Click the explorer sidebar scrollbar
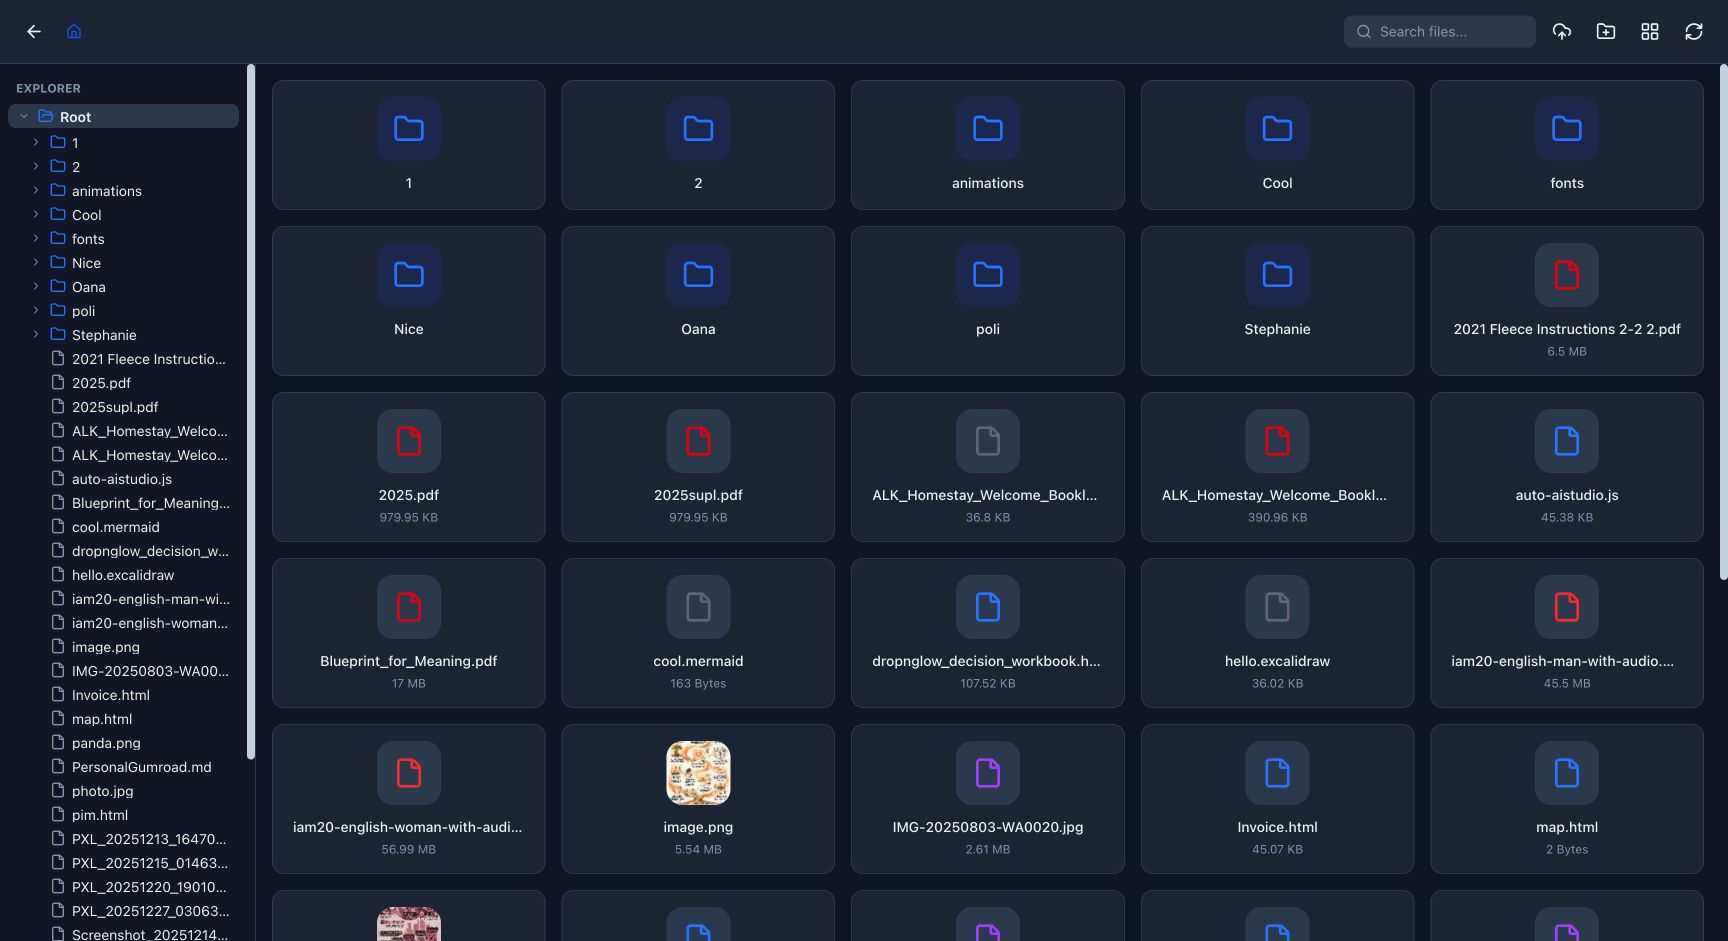Image resolution: width=1728 pixels, height=941 pixels. pos(251,411)
